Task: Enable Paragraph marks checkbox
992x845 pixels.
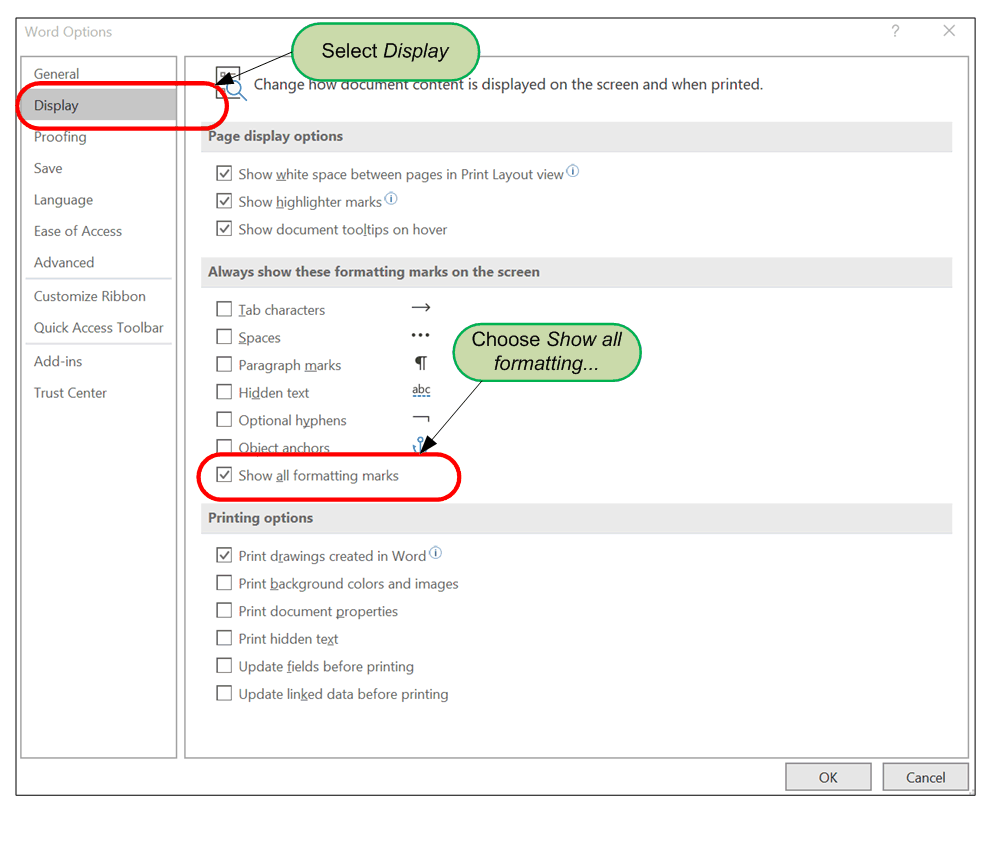Action: (x=224, y=364)
